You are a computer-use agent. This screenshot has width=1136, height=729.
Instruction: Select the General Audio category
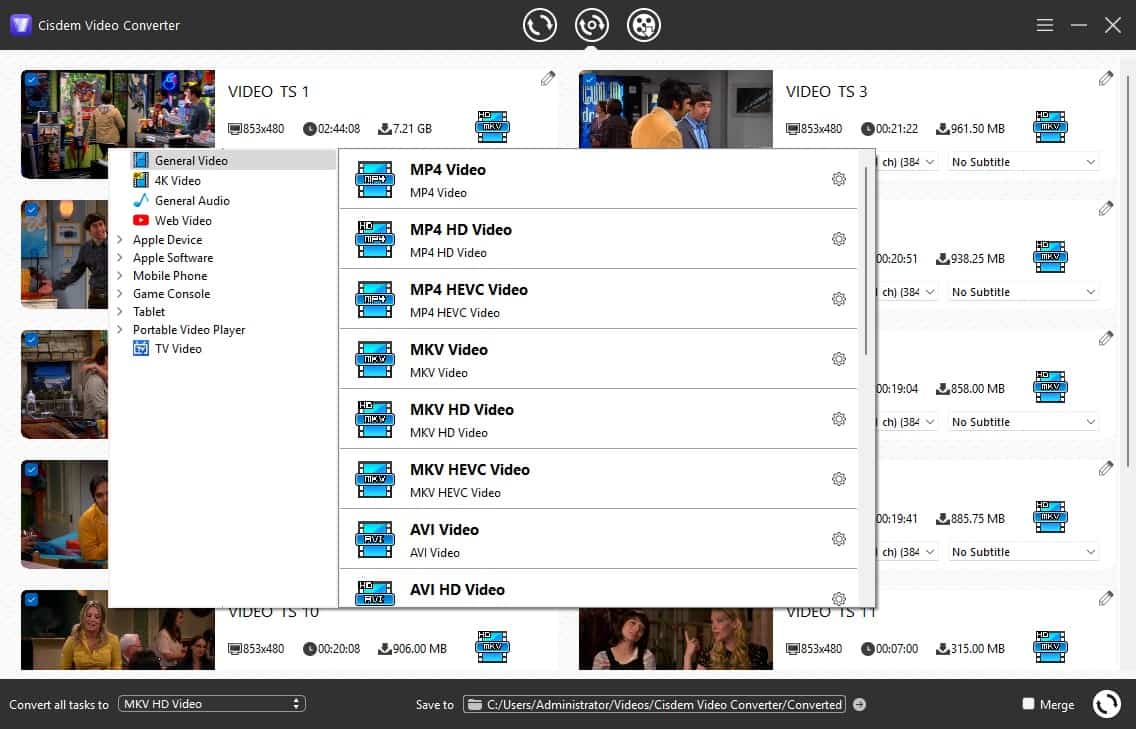click(192, 201)
